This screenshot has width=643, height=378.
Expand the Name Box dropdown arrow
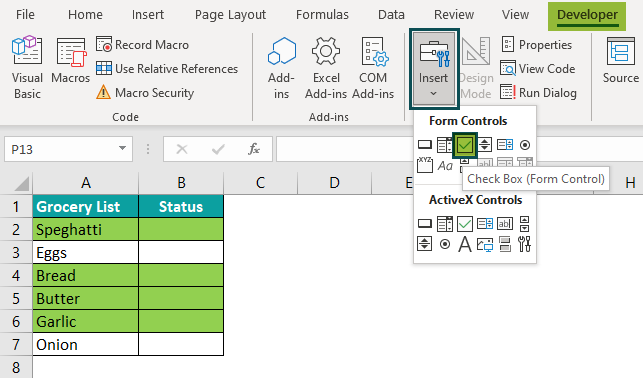point(122,148)
